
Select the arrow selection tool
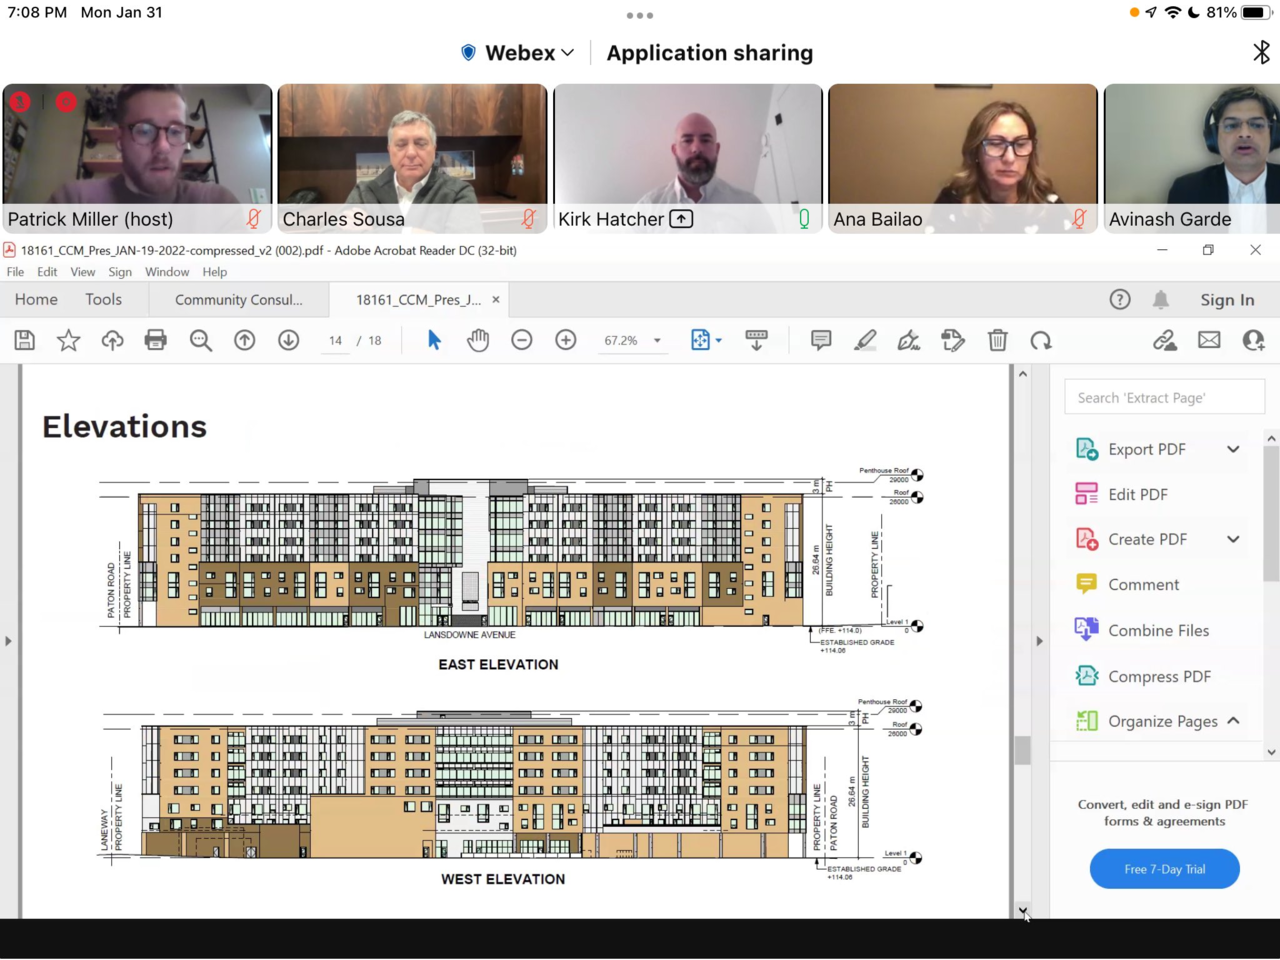[434, 341]
